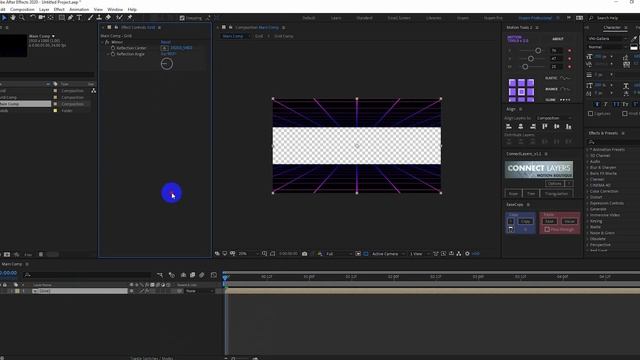Click the Options button in ConnectLayers

555,184
